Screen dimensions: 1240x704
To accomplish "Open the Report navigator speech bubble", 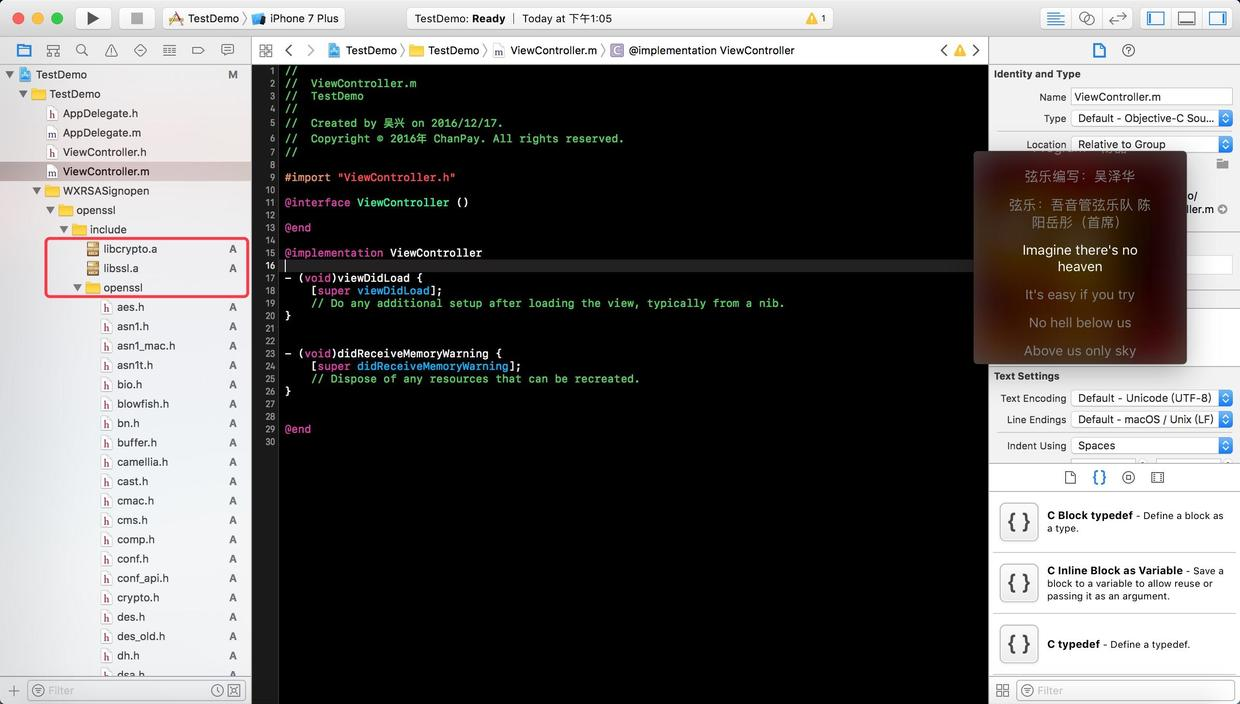I will click(x=228, y=50).
